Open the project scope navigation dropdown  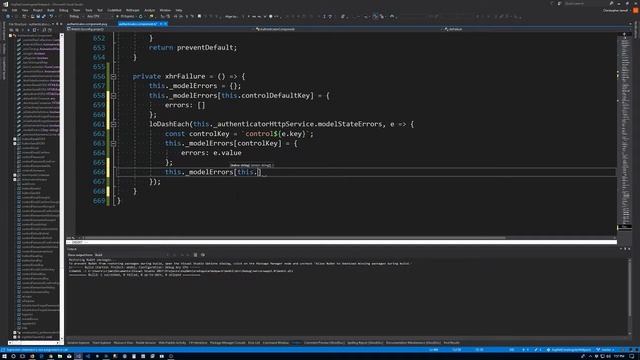[160, 29]
